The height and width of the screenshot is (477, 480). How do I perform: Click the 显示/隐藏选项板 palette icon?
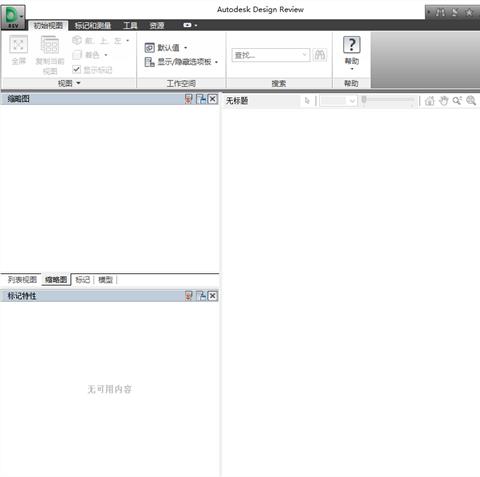[149, 62]
